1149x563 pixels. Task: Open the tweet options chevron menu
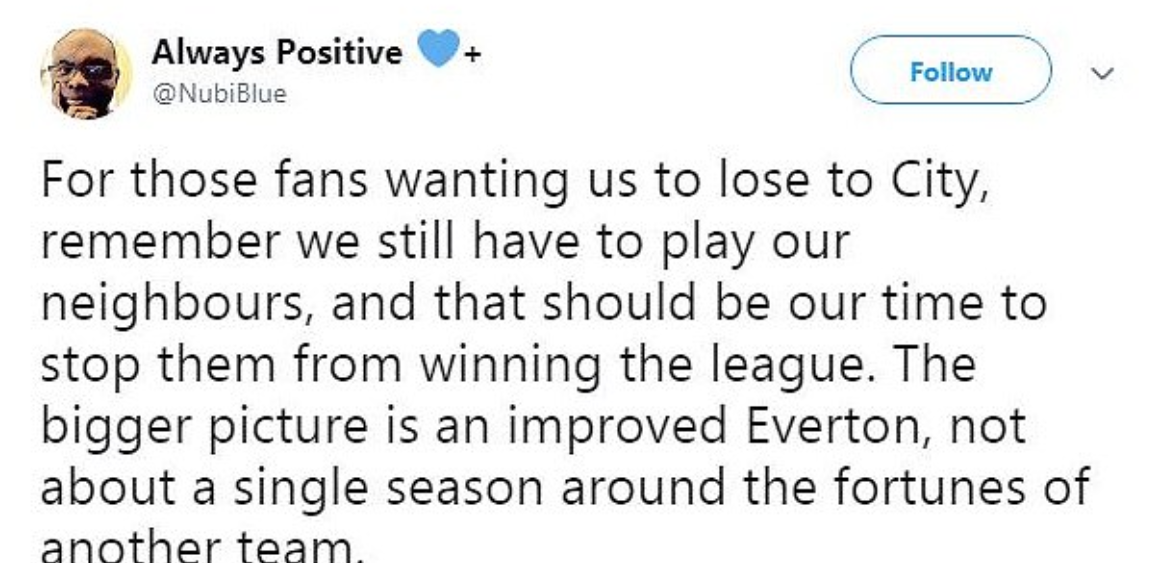(1102, 73)
